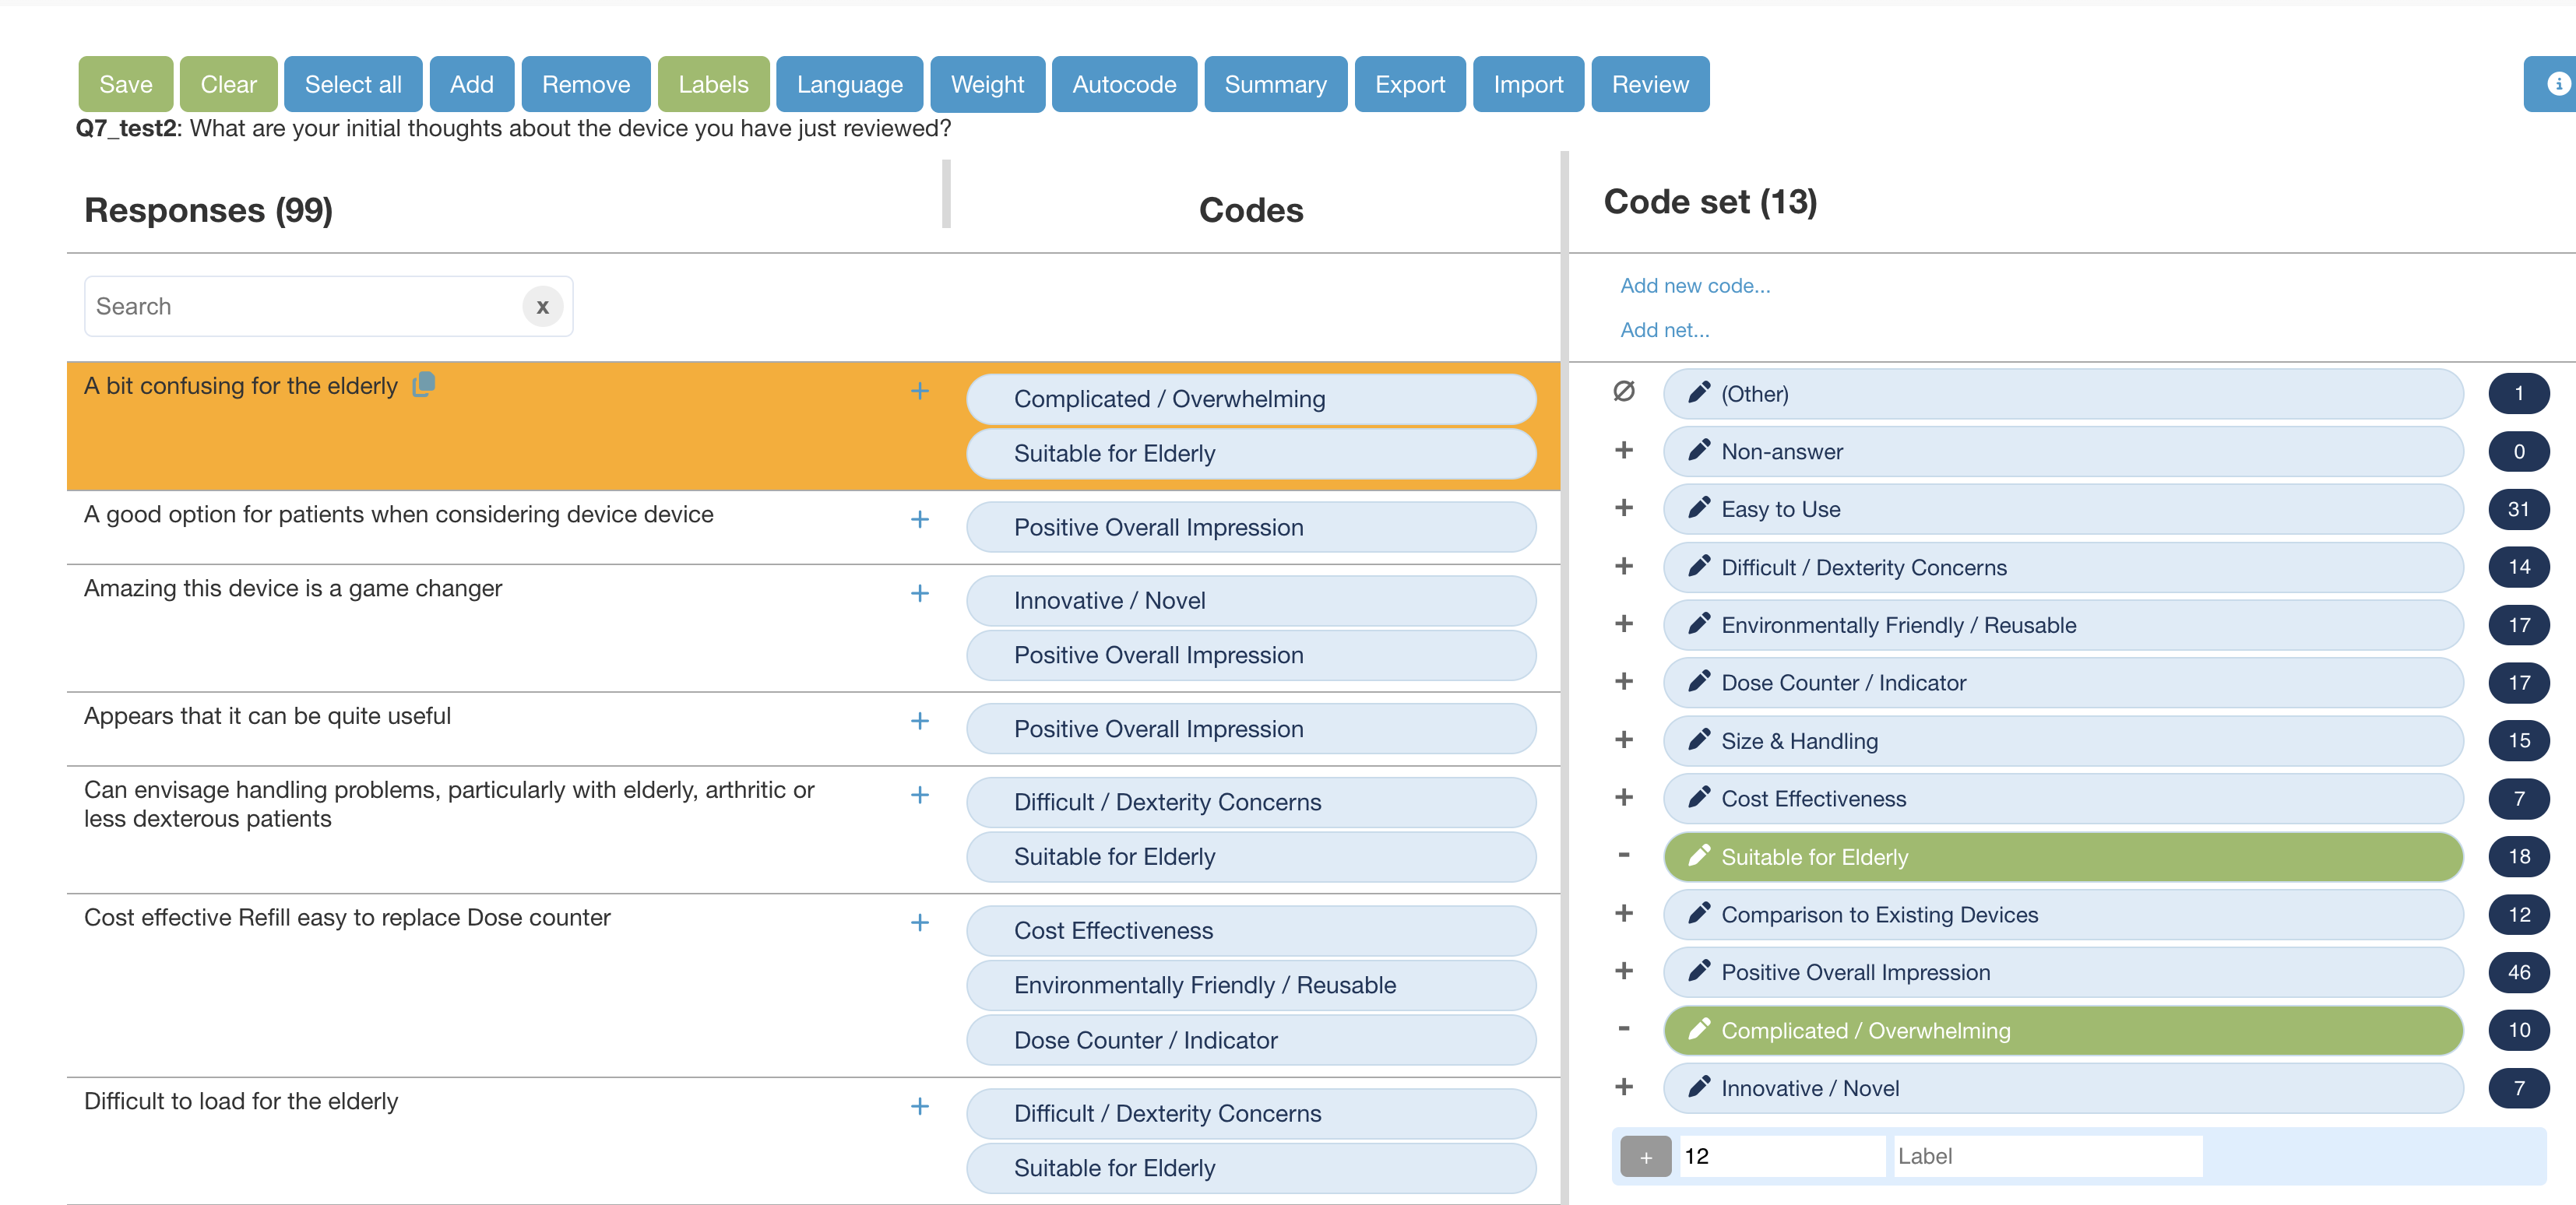2576x1205 pixels.
Task: Click the Select all button
Action: coord(353,84)
